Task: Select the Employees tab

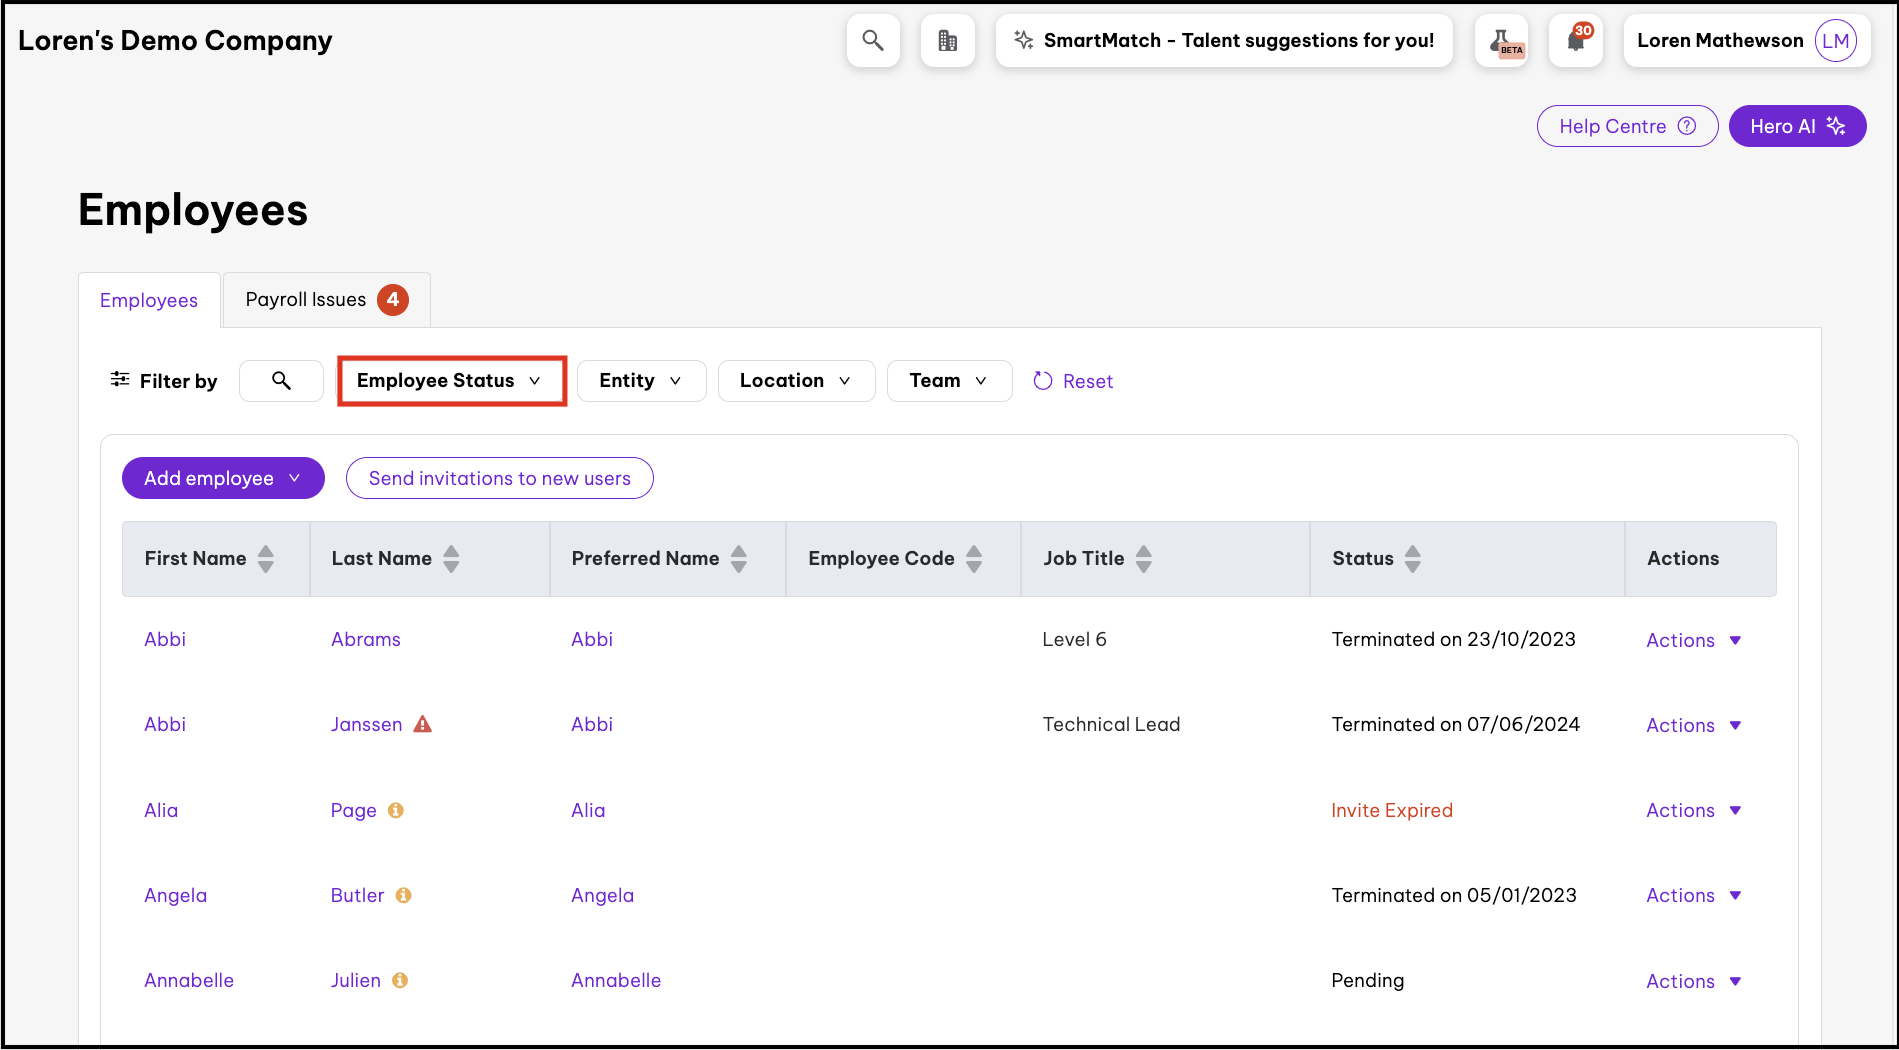Action: (149, 301)
